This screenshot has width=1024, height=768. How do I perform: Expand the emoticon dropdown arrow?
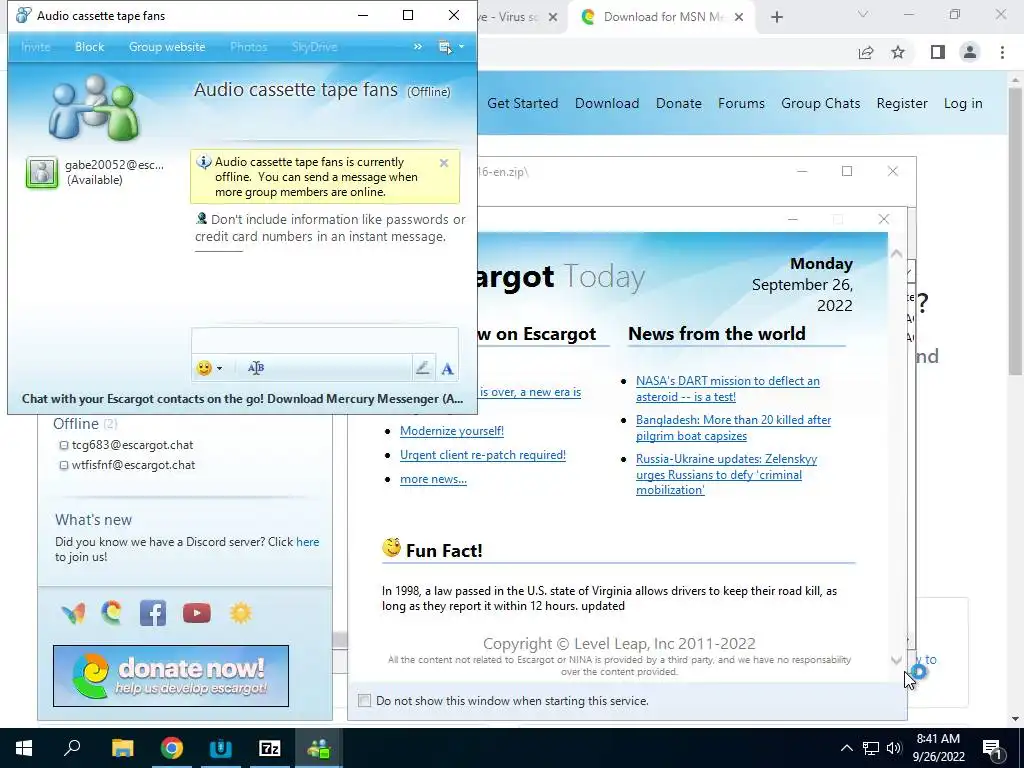219,368
